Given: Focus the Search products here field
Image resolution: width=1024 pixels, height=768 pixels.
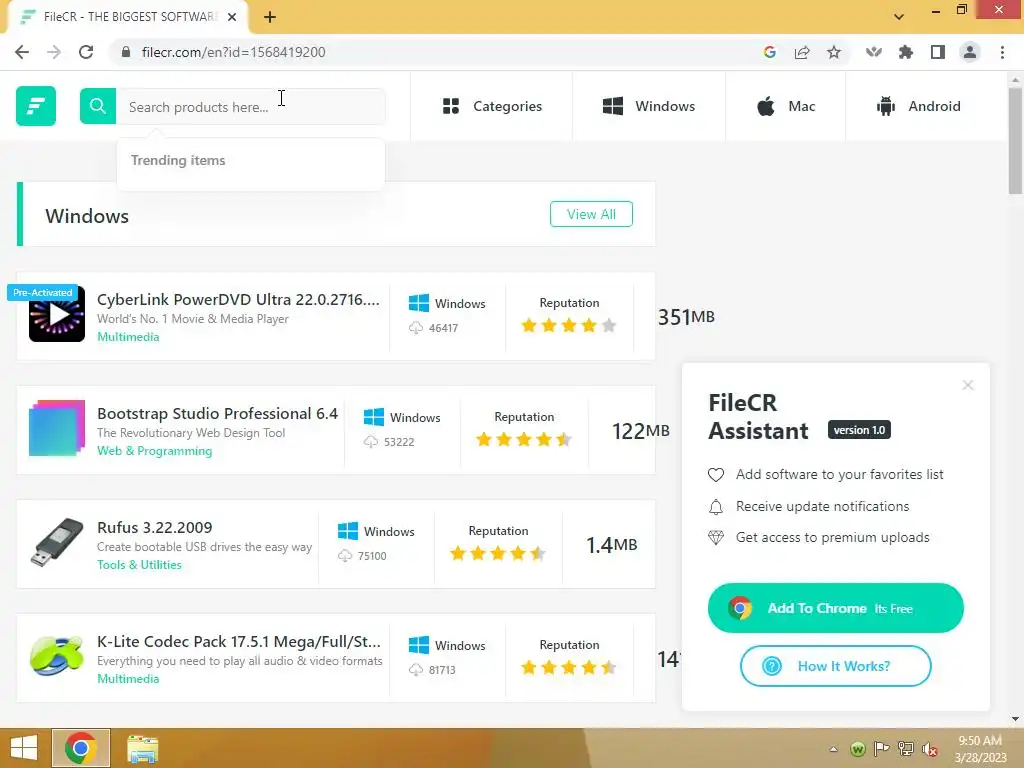Looking at the screenshot, I should coord(251,106).
